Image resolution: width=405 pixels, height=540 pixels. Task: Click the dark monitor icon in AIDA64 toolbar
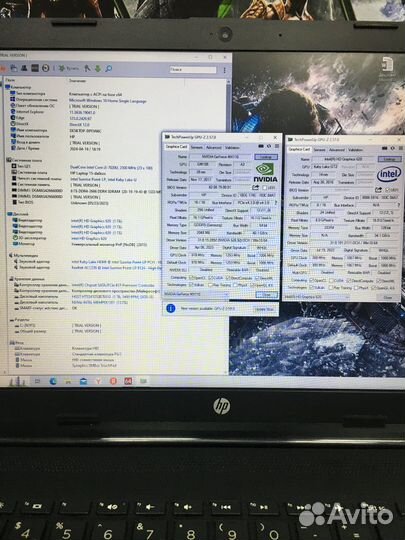coord(35,68)
